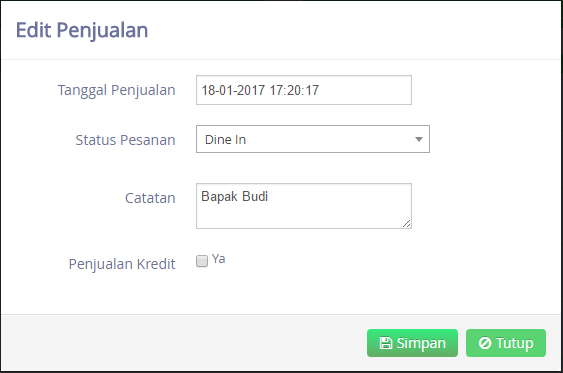Select the Dine In value text
The image size is (563, 373).
[225, 140]
